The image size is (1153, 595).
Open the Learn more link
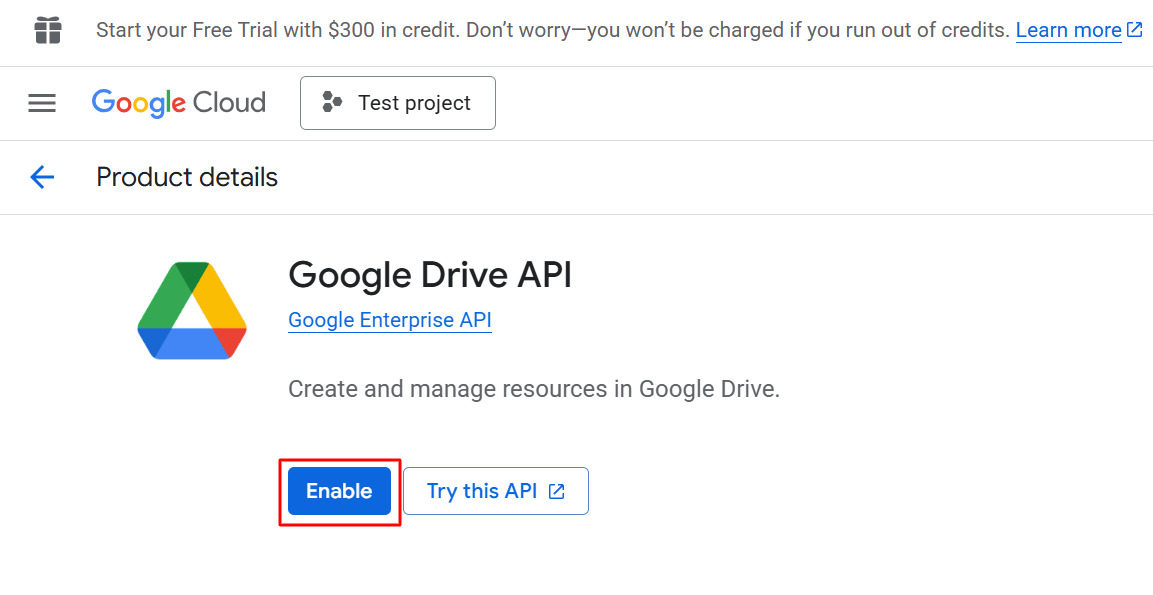(1068, 30)
